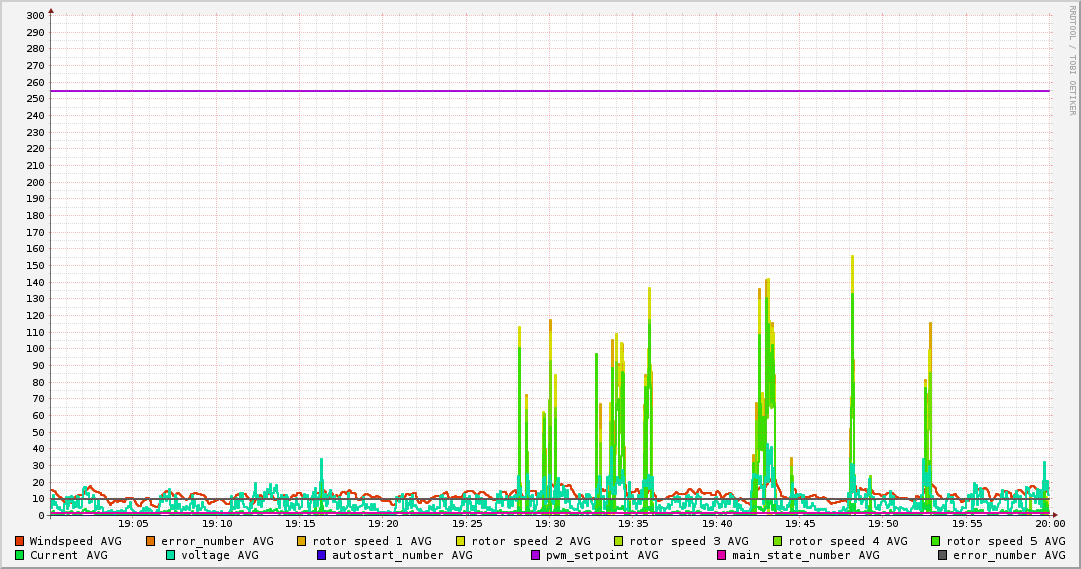Select the rotor speed 2 AVG color square
Image resolution: width=1081 pixels, height=569 pixels.
tap(460, 541)
